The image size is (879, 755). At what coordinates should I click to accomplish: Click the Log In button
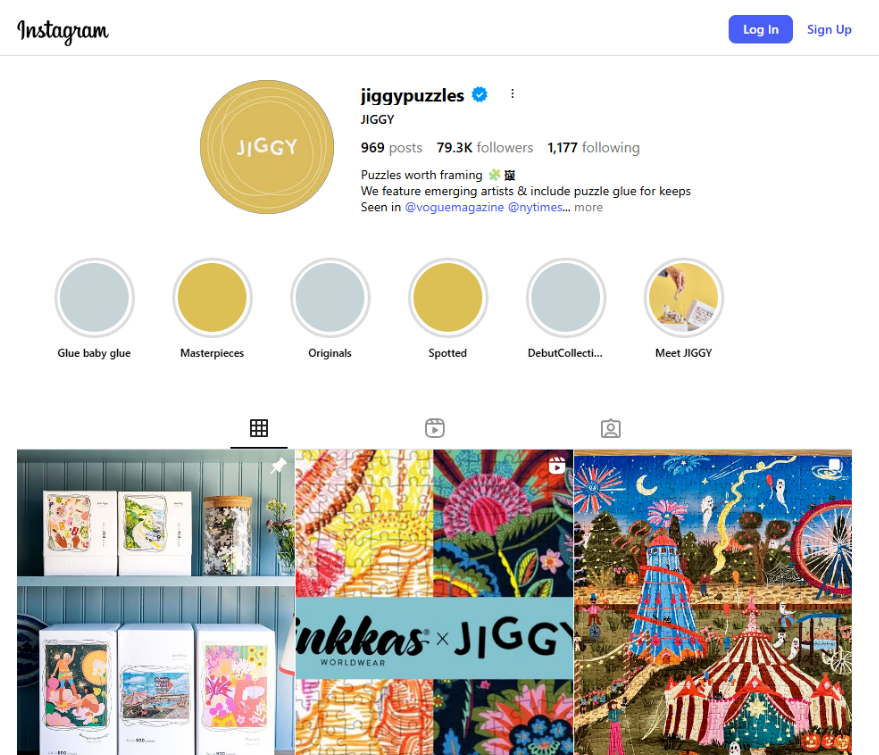click(760, 29)
